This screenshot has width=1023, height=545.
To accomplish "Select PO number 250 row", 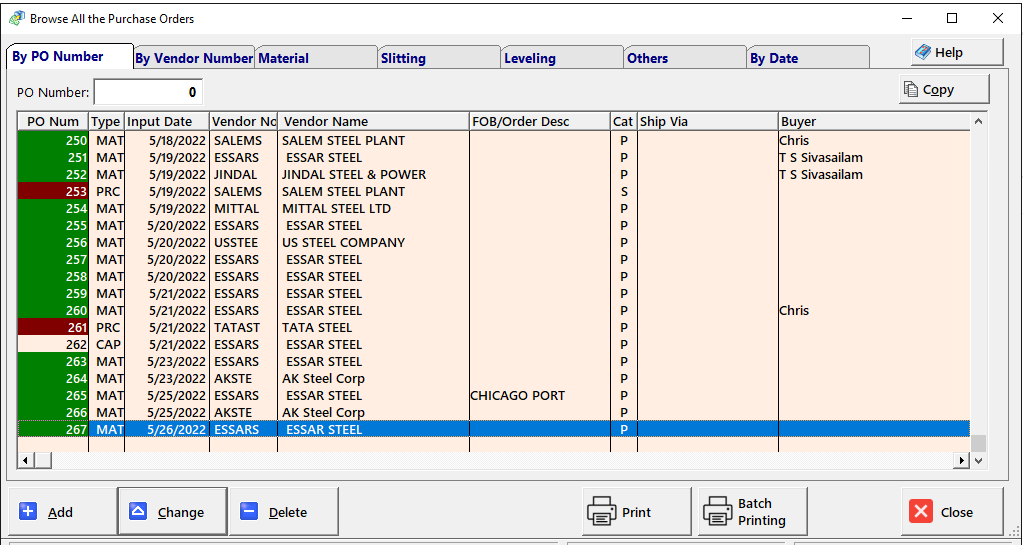I will click(494, 140).
